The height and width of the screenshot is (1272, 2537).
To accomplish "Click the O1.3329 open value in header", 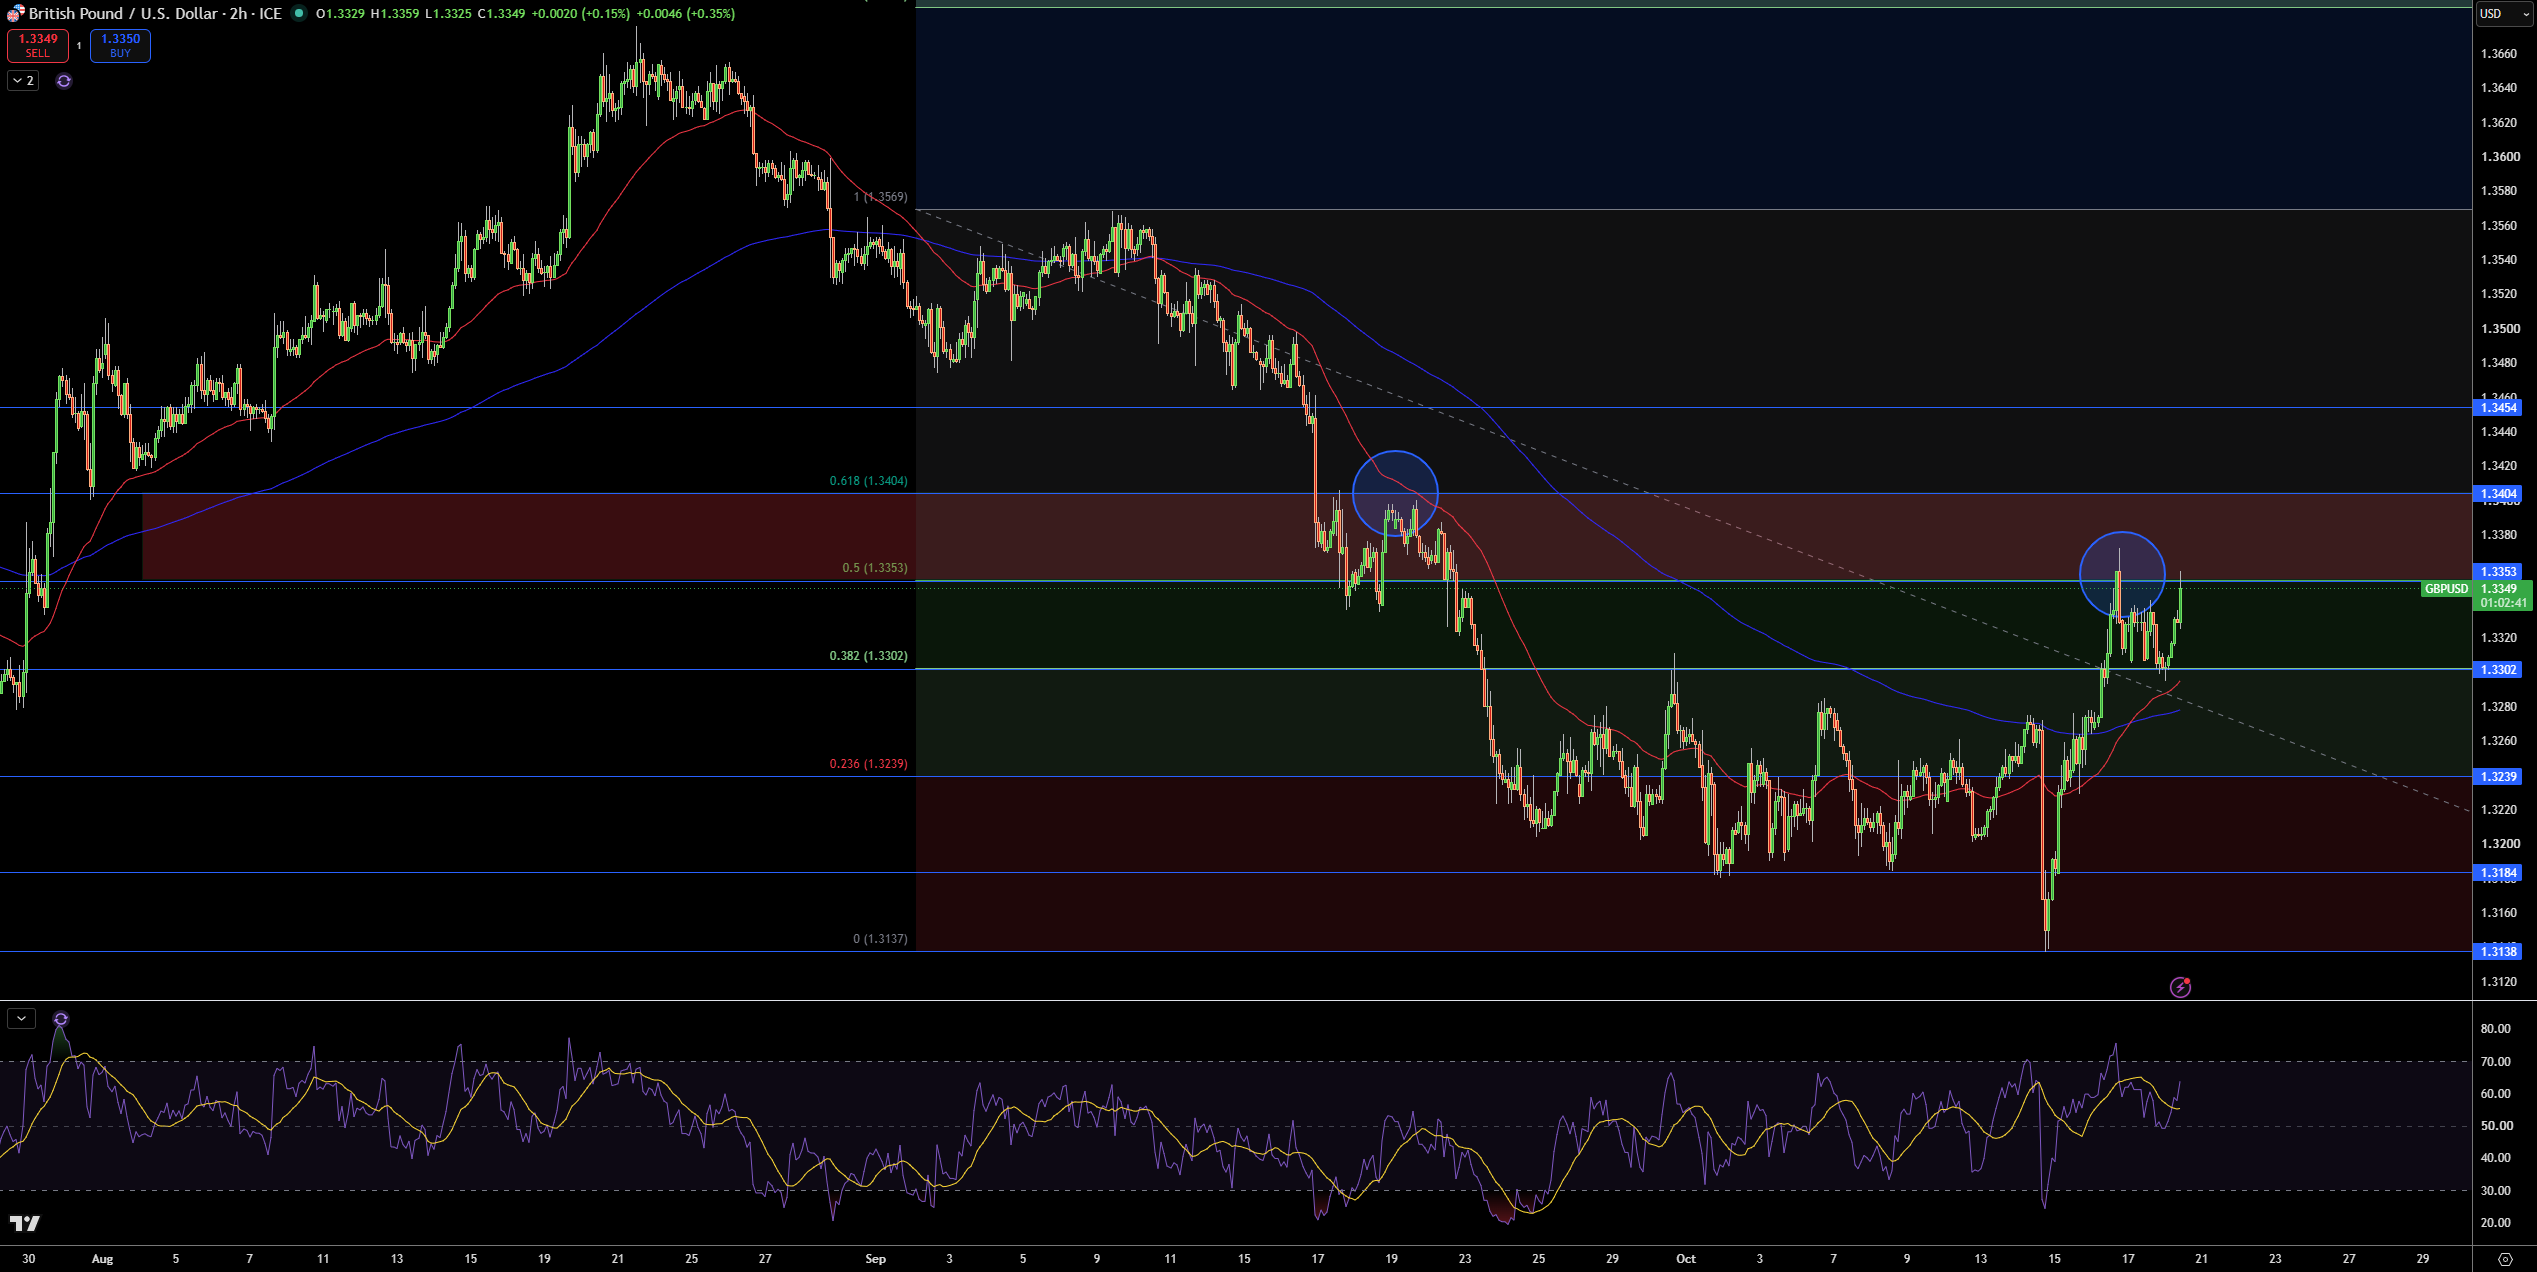I will [340, 13].
